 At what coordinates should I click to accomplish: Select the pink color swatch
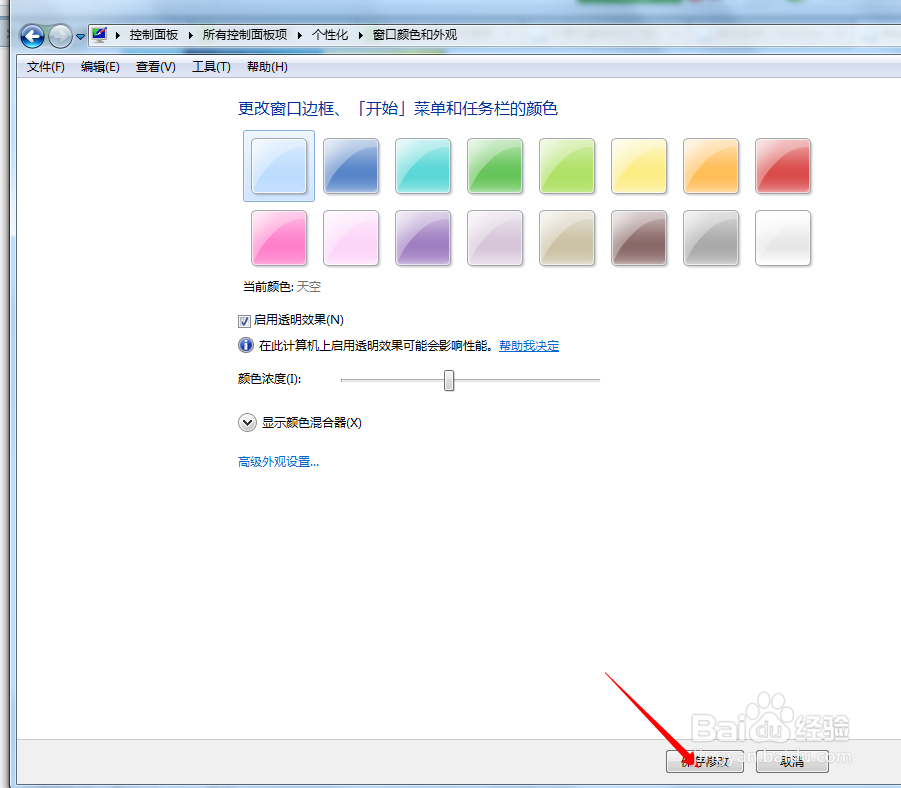[278, 238]
